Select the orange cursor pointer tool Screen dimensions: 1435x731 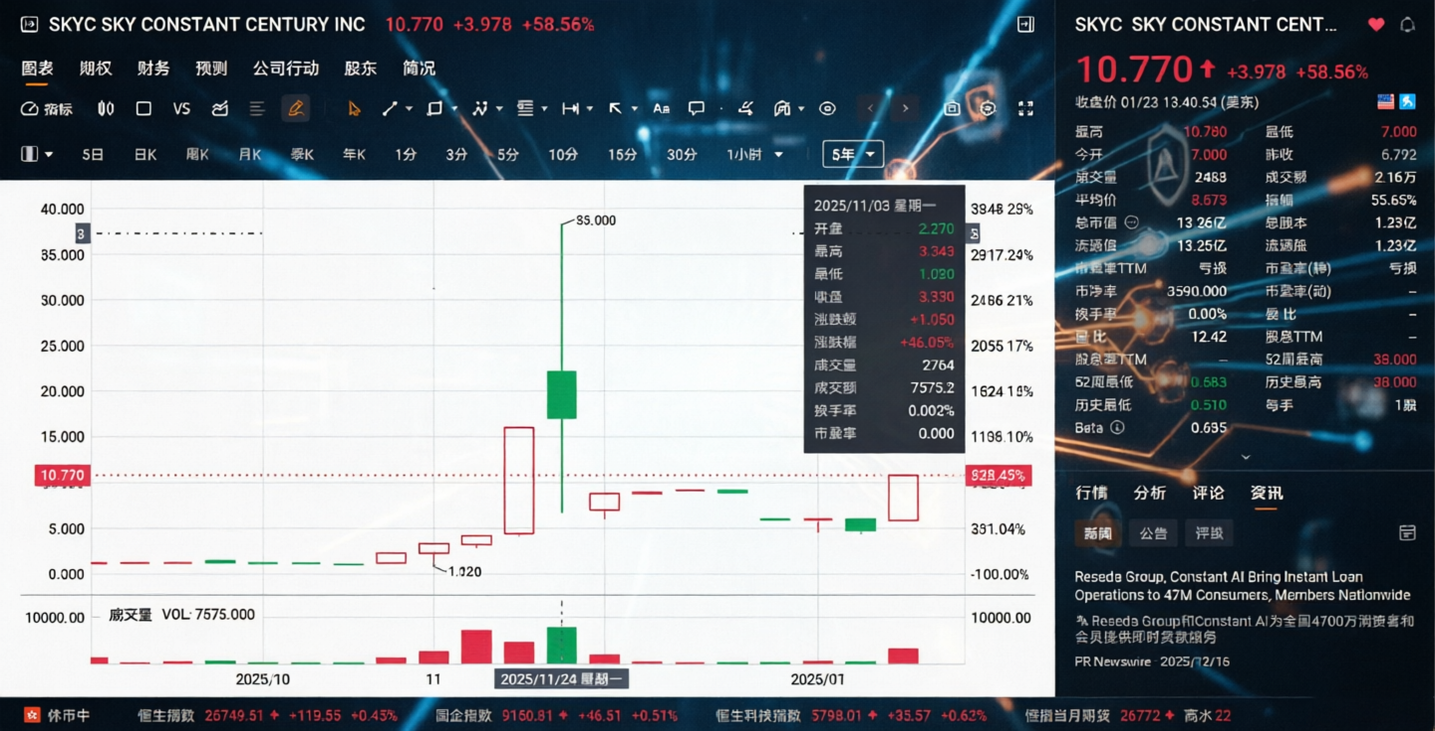(x=353, y=109)
